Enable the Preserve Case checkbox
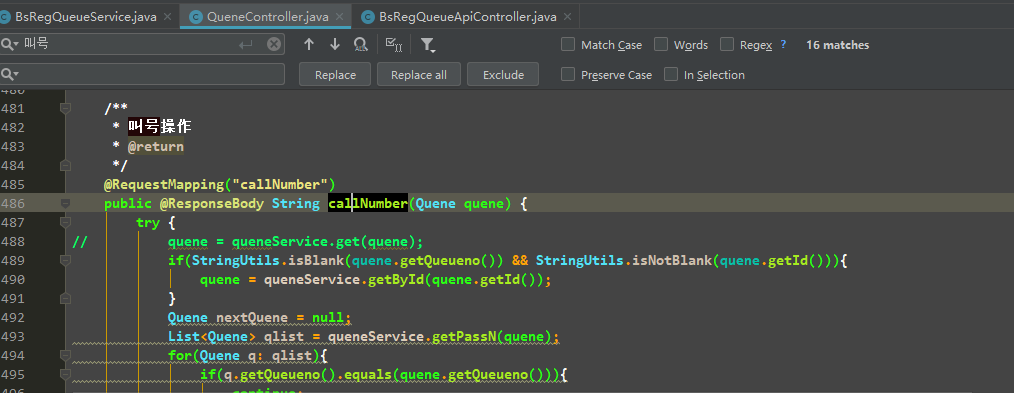This screenshot has width=1014, height=393. [568, 74]
